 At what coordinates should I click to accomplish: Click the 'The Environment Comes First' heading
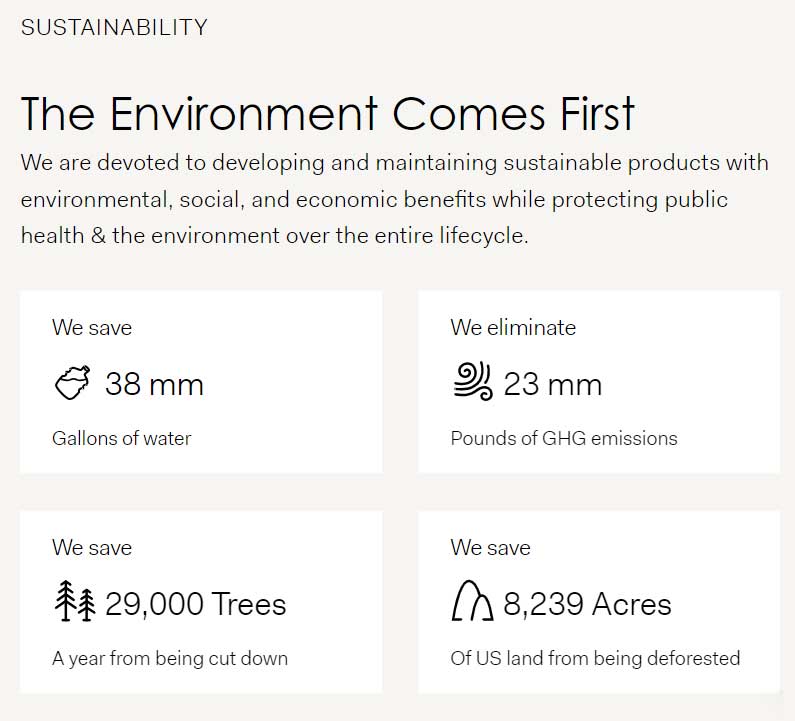coord(327,113)
